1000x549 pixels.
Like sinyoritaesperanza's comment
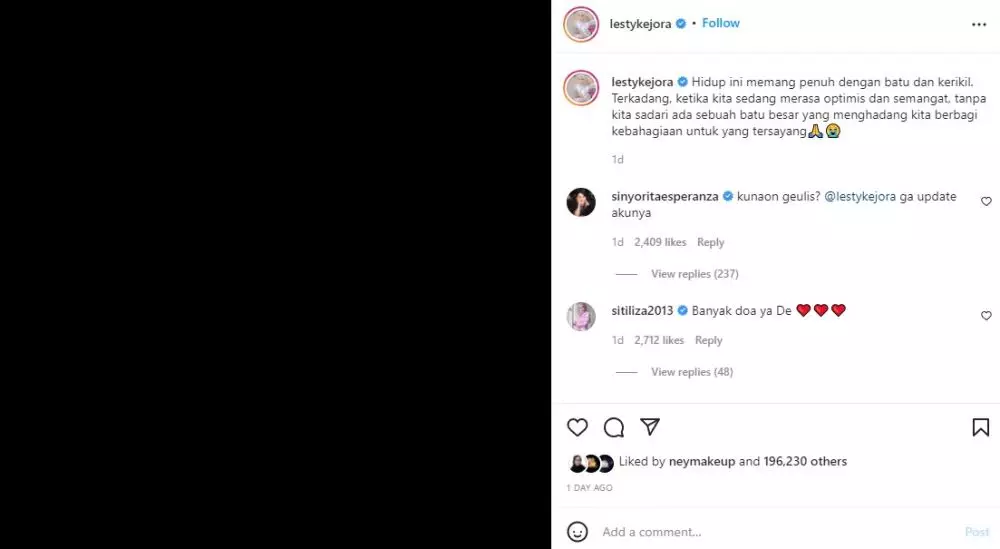point(986,202)
